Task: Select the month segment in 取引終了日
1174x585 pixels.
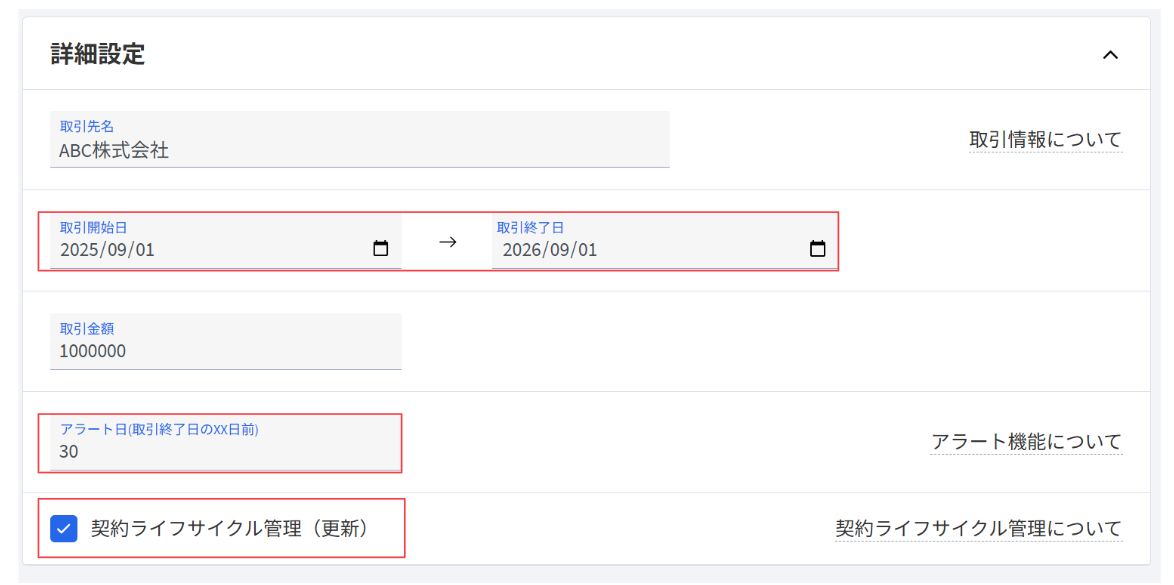Action: (559, 250)
